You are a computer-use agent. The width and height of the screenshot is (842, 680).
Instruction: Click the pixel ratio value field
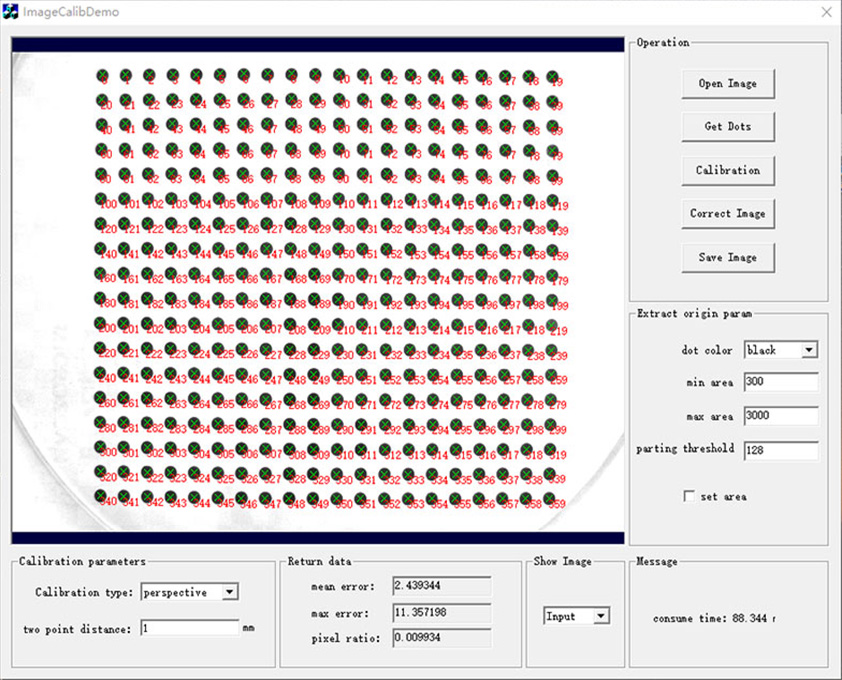coord(441,636)
